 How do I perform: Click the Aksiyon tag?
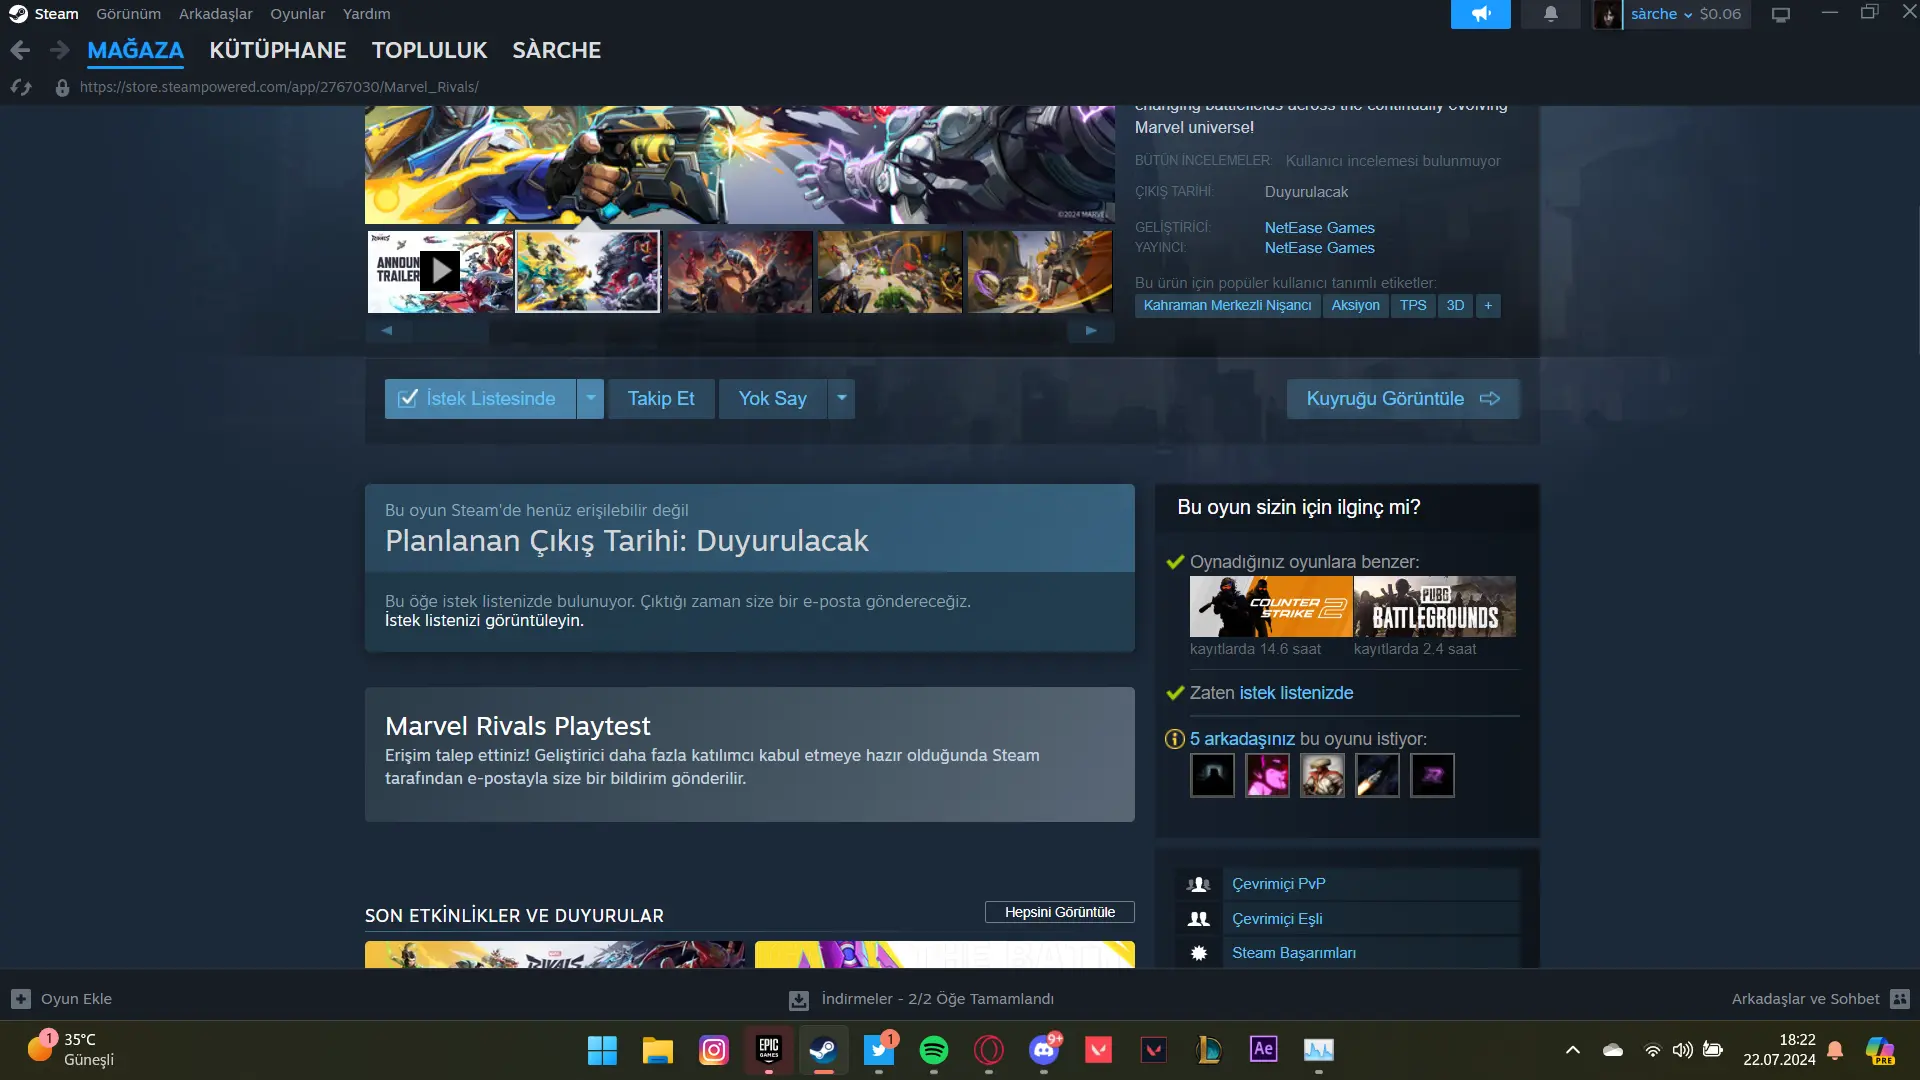click(x=1355, y=306)
